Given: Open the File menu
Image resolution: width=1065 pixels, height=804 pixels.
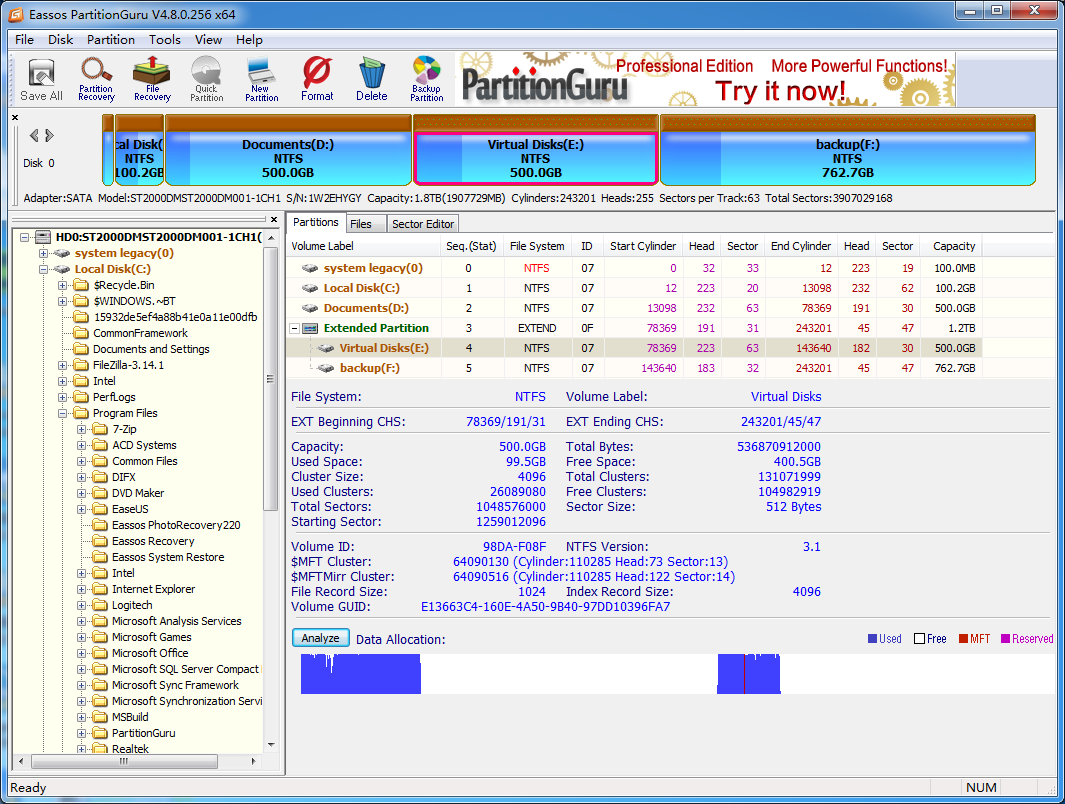Looking at the screenshot, I should point(24,39).
